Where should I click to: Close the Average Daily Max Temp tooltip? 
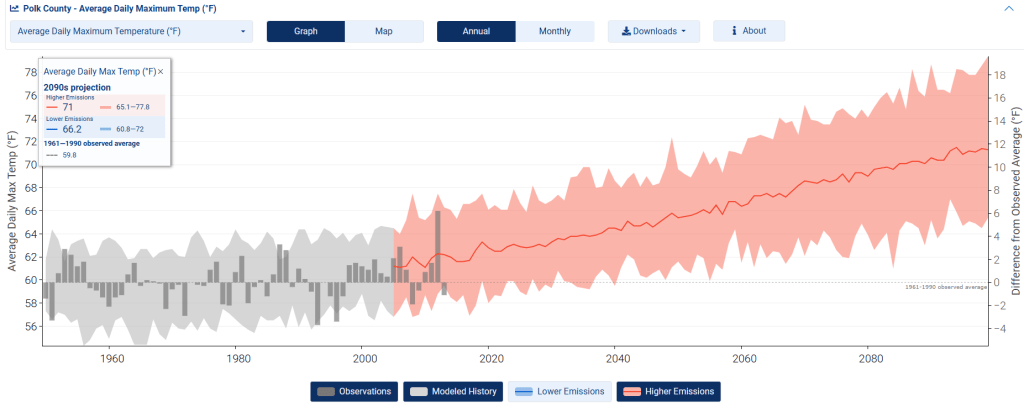click(x=160, y=71)
